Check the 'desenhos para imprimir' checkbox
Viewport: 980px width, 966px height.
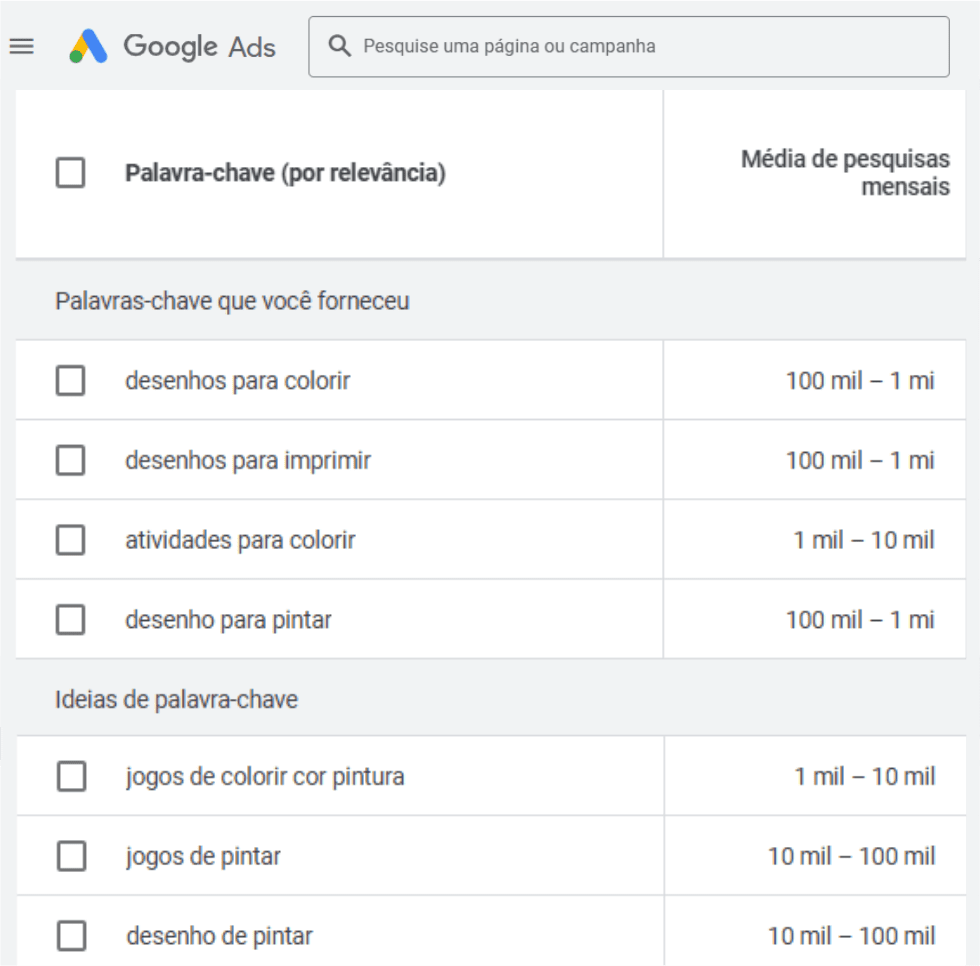tap(70, 461)
